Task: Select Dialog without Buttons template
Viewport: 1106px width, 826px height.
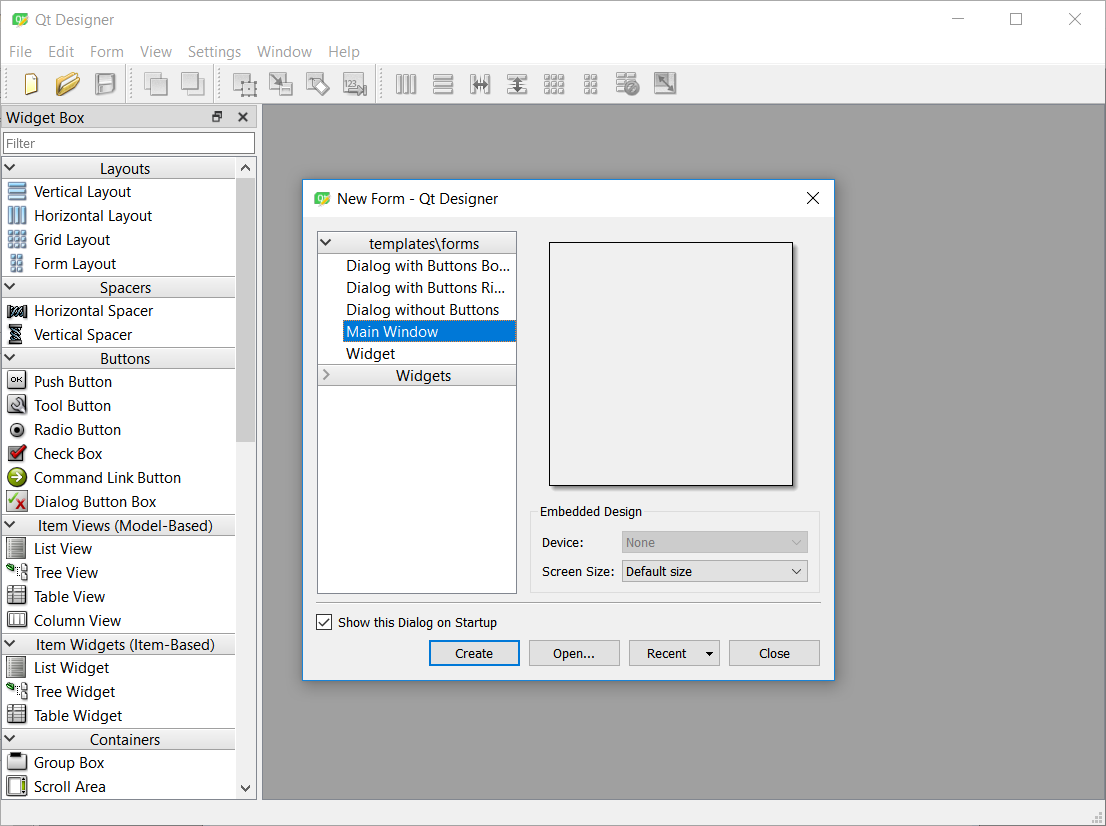Action: tap(423, 310)
